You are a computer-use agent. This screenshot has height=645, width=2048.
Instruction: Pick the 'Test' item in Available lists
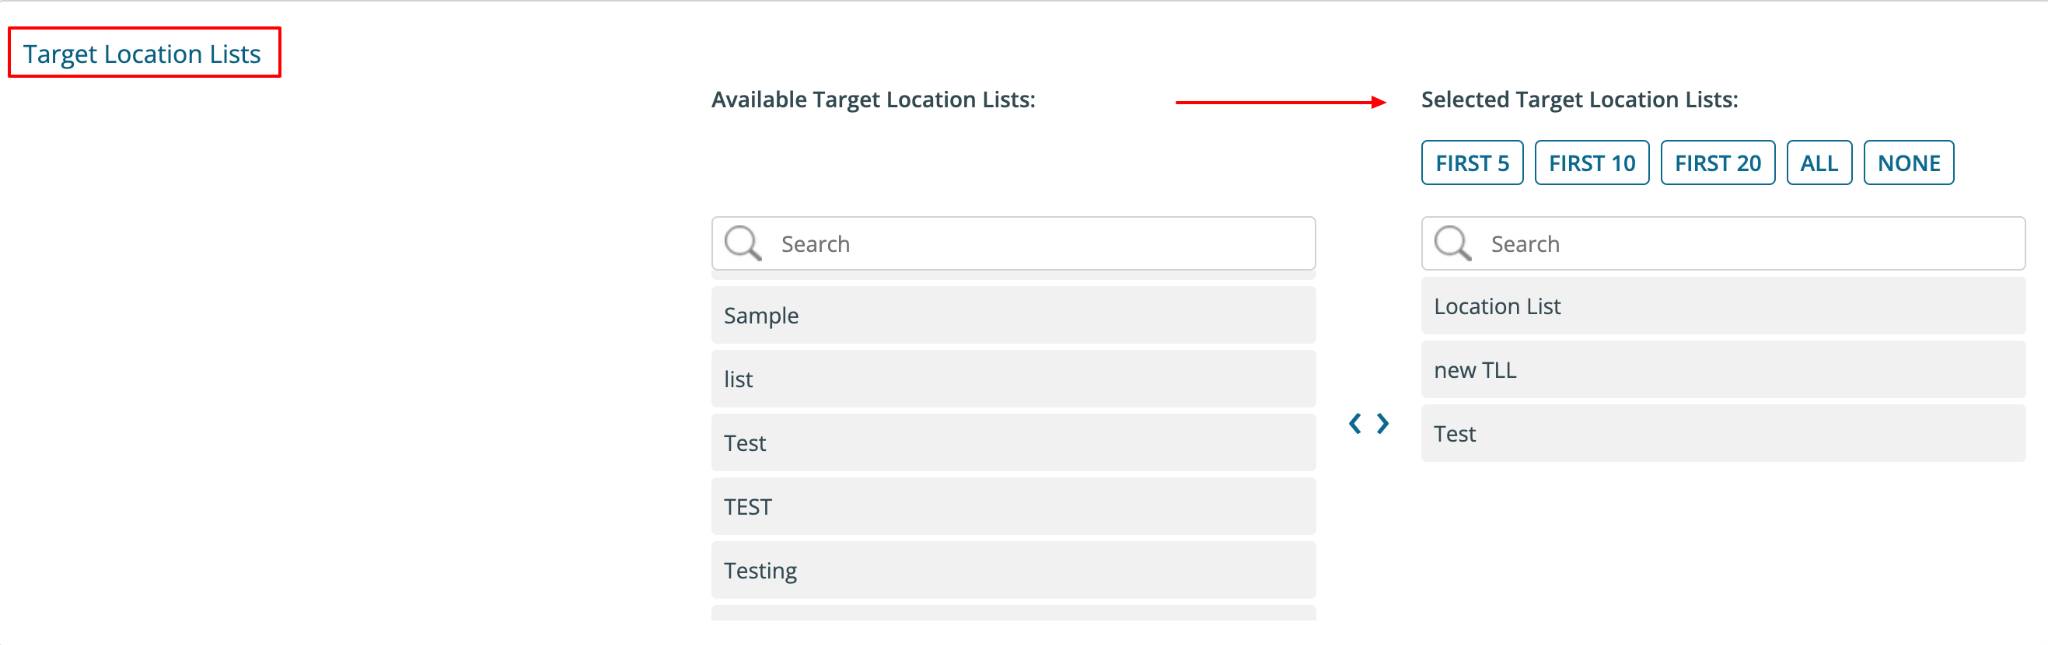click(1013, 443)
